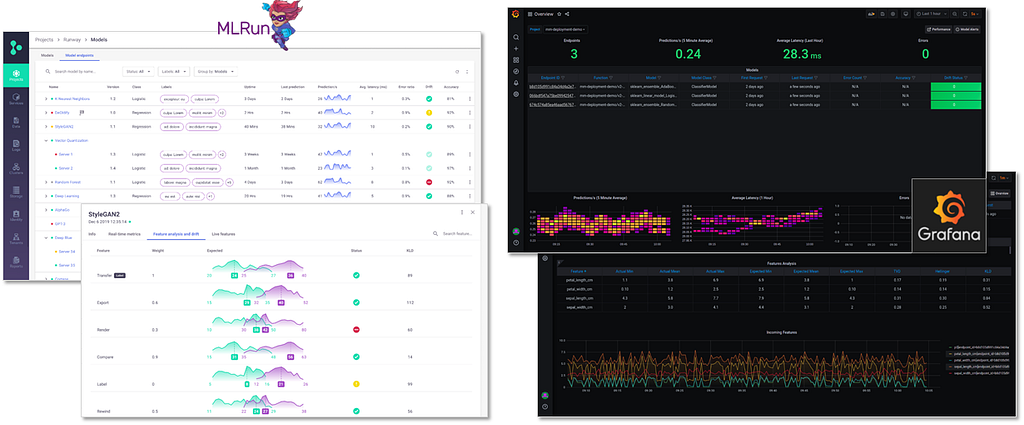
Task: Open the Status: All filter dropdown
Action: click(138, 71)
